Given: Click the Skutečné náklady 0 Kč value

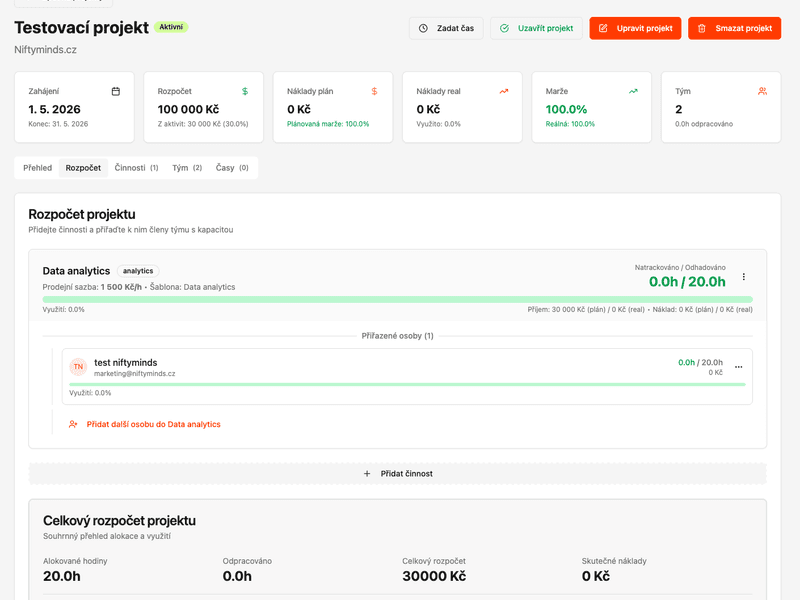Looking at the screenshot, I should 596,576.
